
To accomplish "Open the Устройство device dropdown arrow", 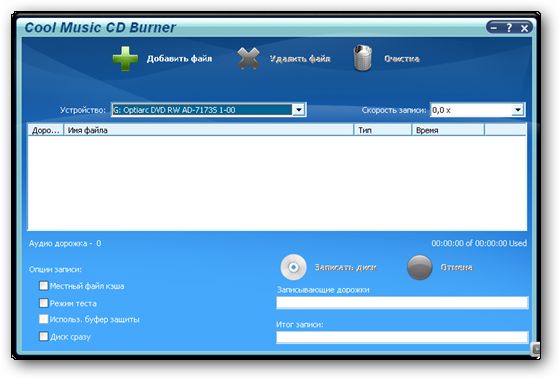I will pos(299,110).
